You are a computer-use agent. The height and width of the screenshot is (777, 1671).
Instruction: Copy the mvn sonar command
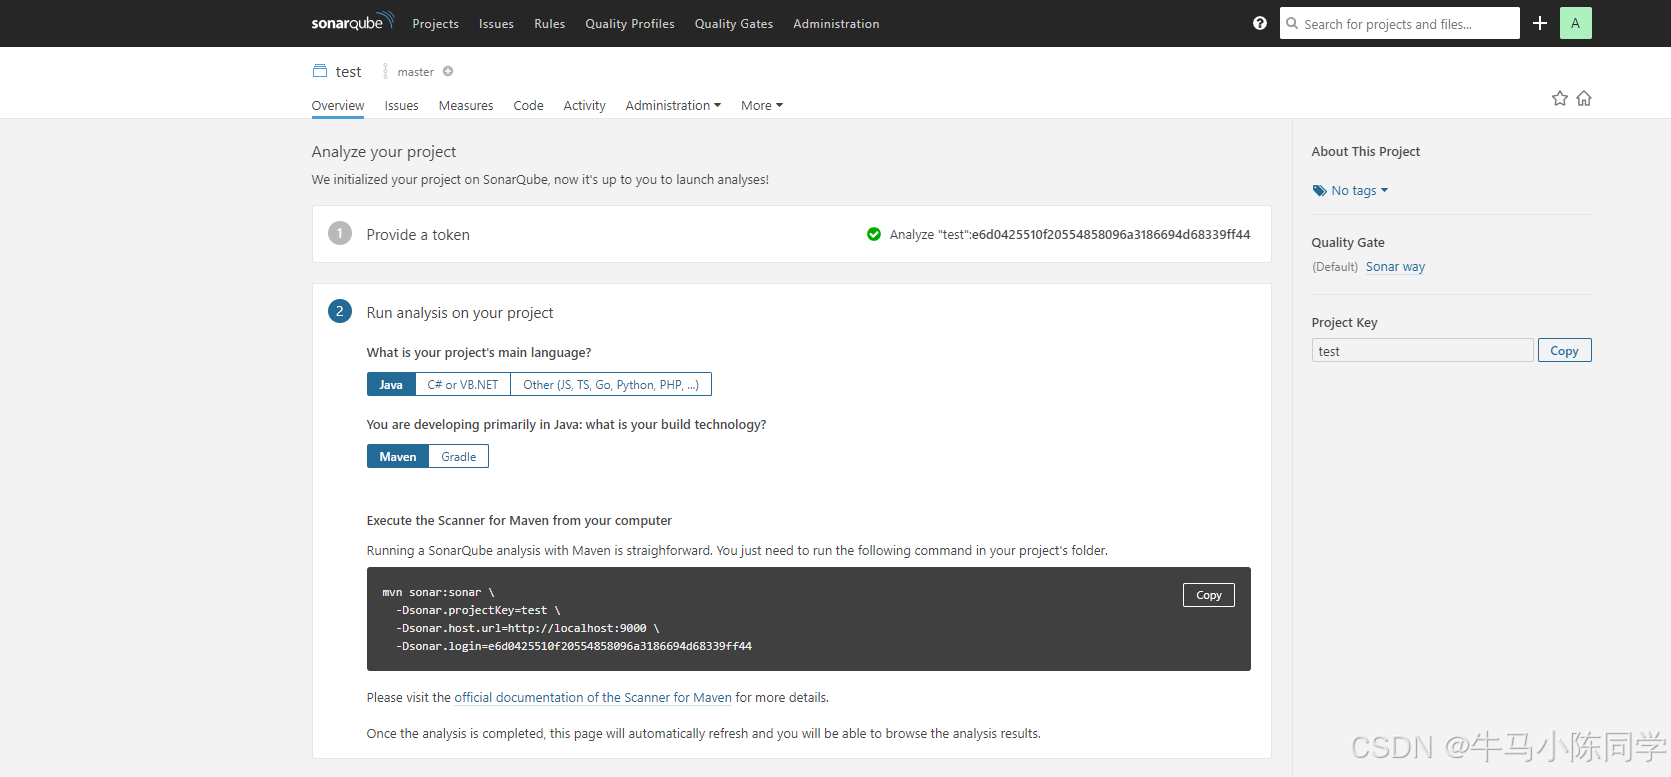pos(1209,595)
